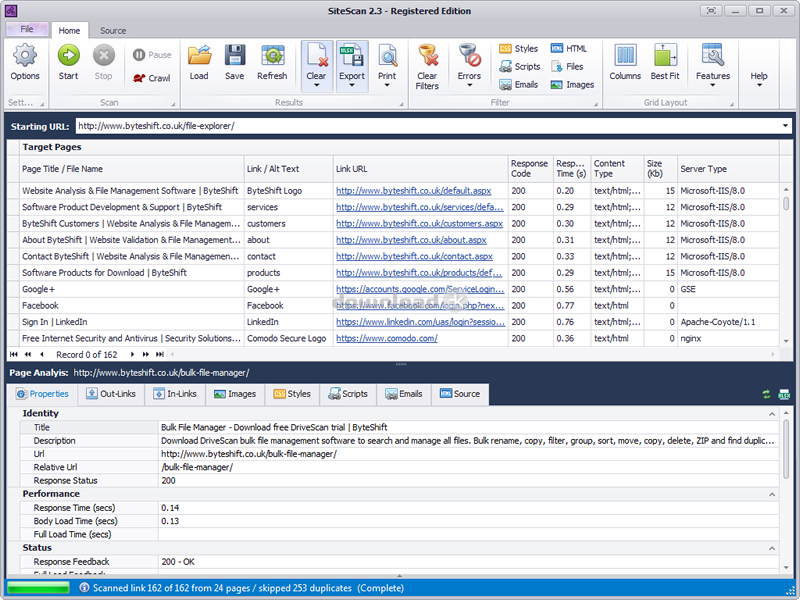The image size is (800, 600).
Task: Sort by the Server Type column header
Action: coord(728,169)
